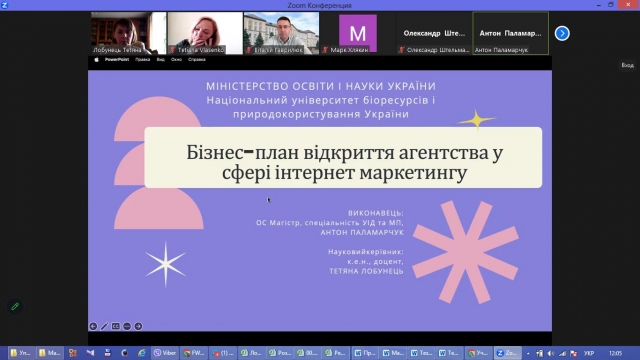Change the УКР input language indicator

pyautogui.click(x=589, y=353)
